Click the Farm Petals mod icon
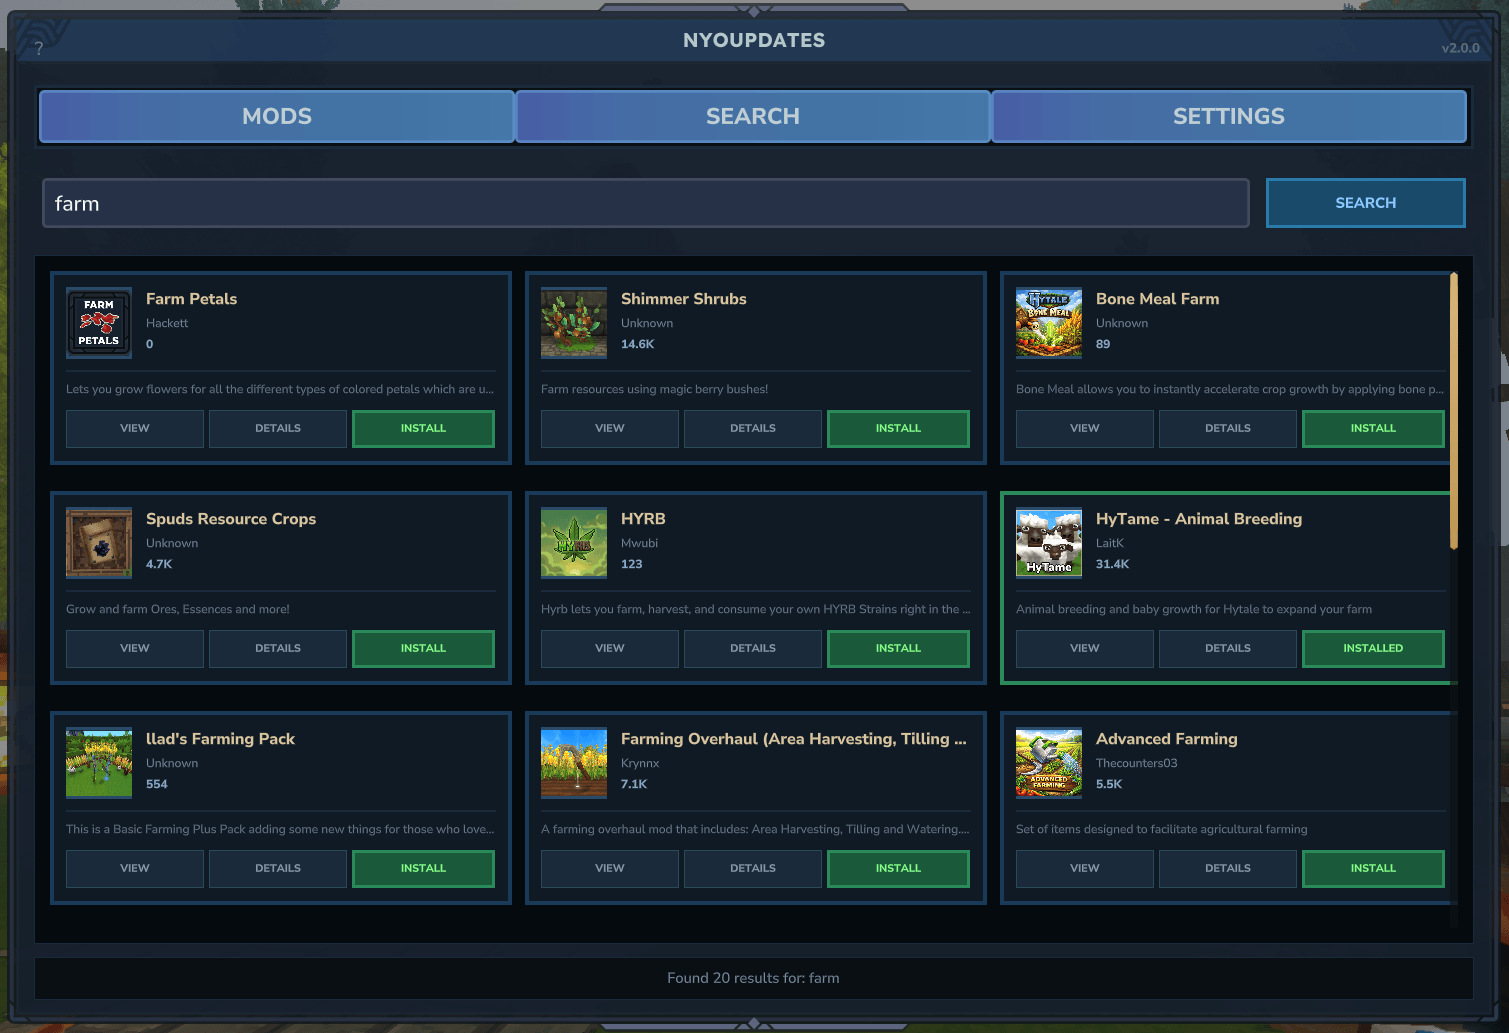Viewport: 1509px width, 1033px height. click(99, 323)
